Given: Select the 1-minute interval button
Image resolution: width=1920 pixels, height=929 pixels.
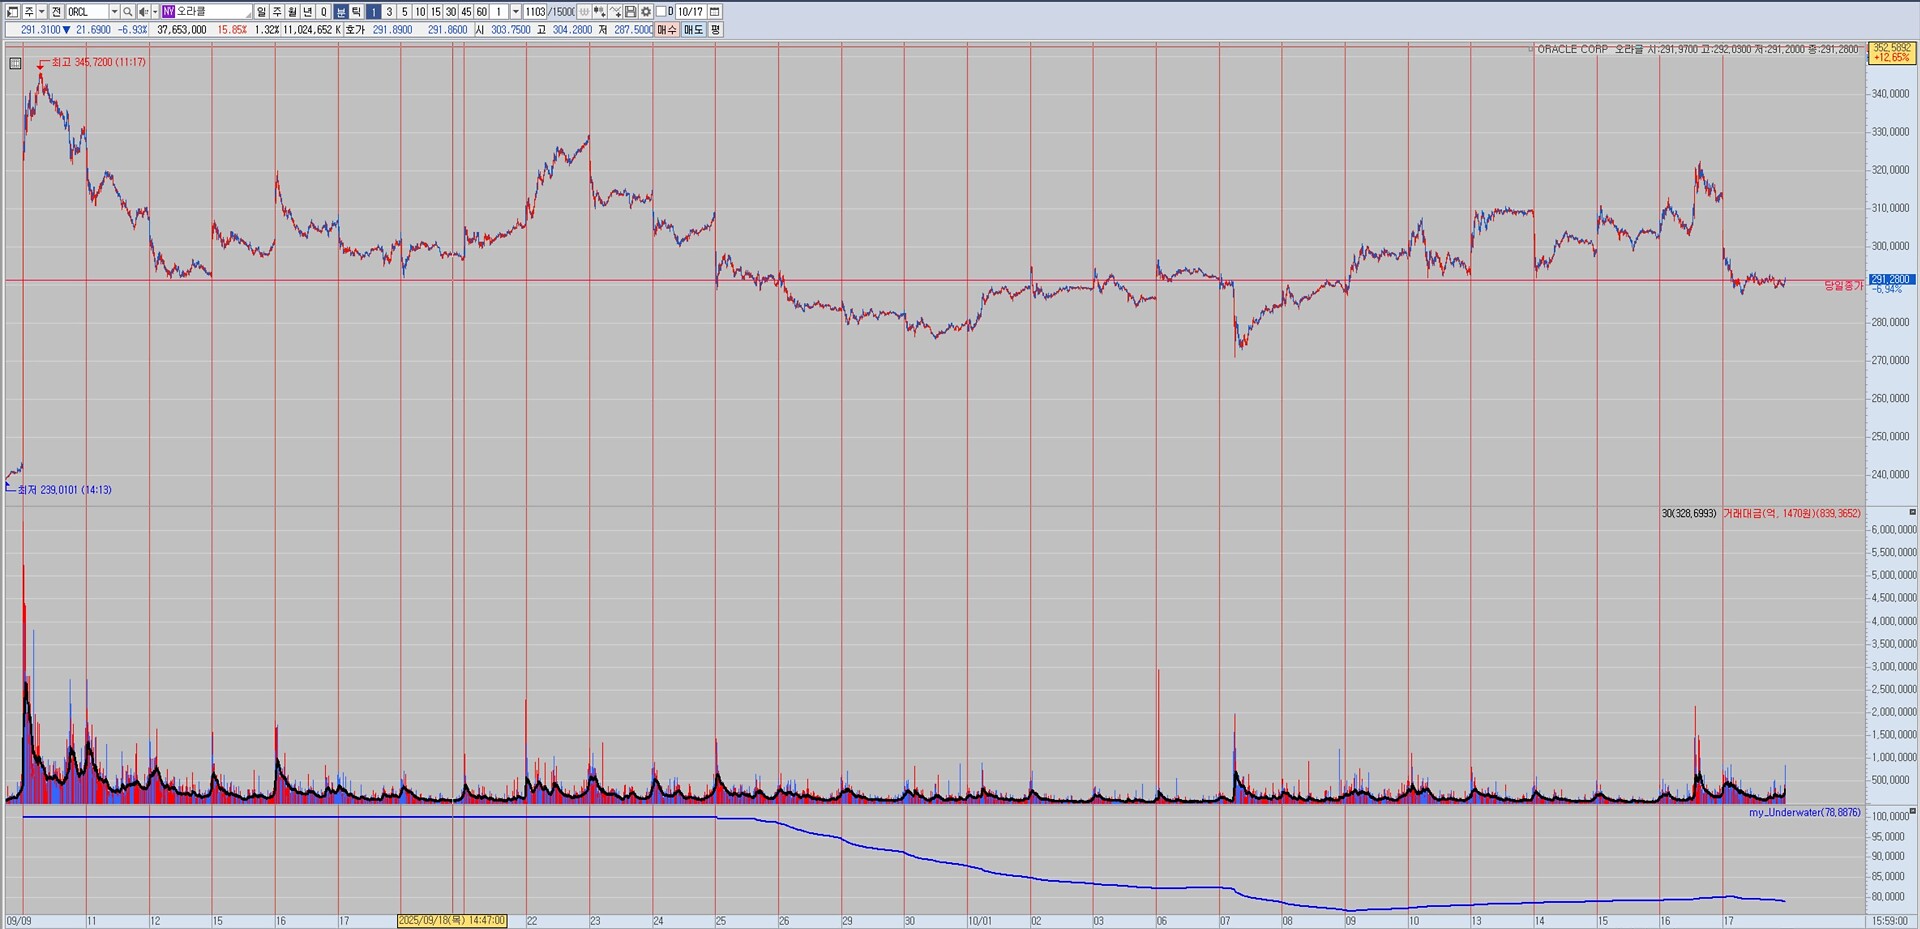Looking at the screenshot, I should (x=373, y=12).
